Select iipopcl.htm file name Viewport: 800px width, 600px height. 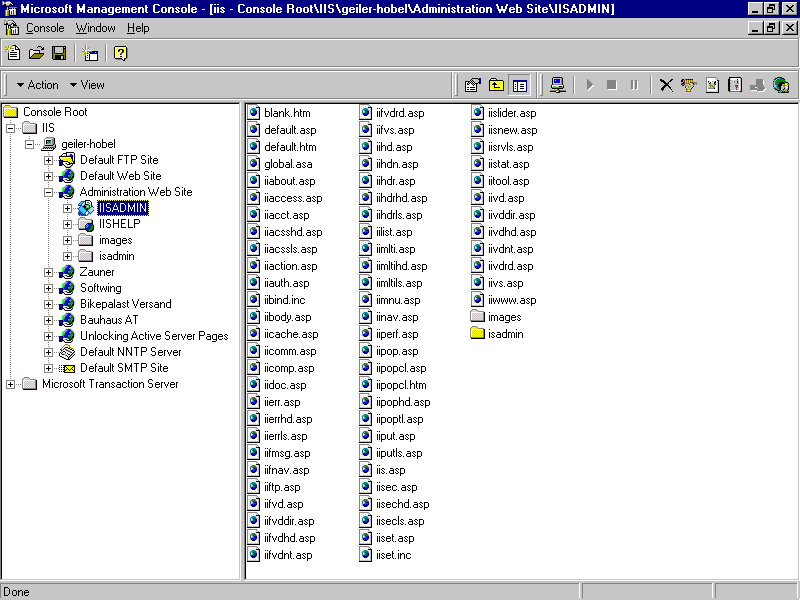tap(401, 385)
